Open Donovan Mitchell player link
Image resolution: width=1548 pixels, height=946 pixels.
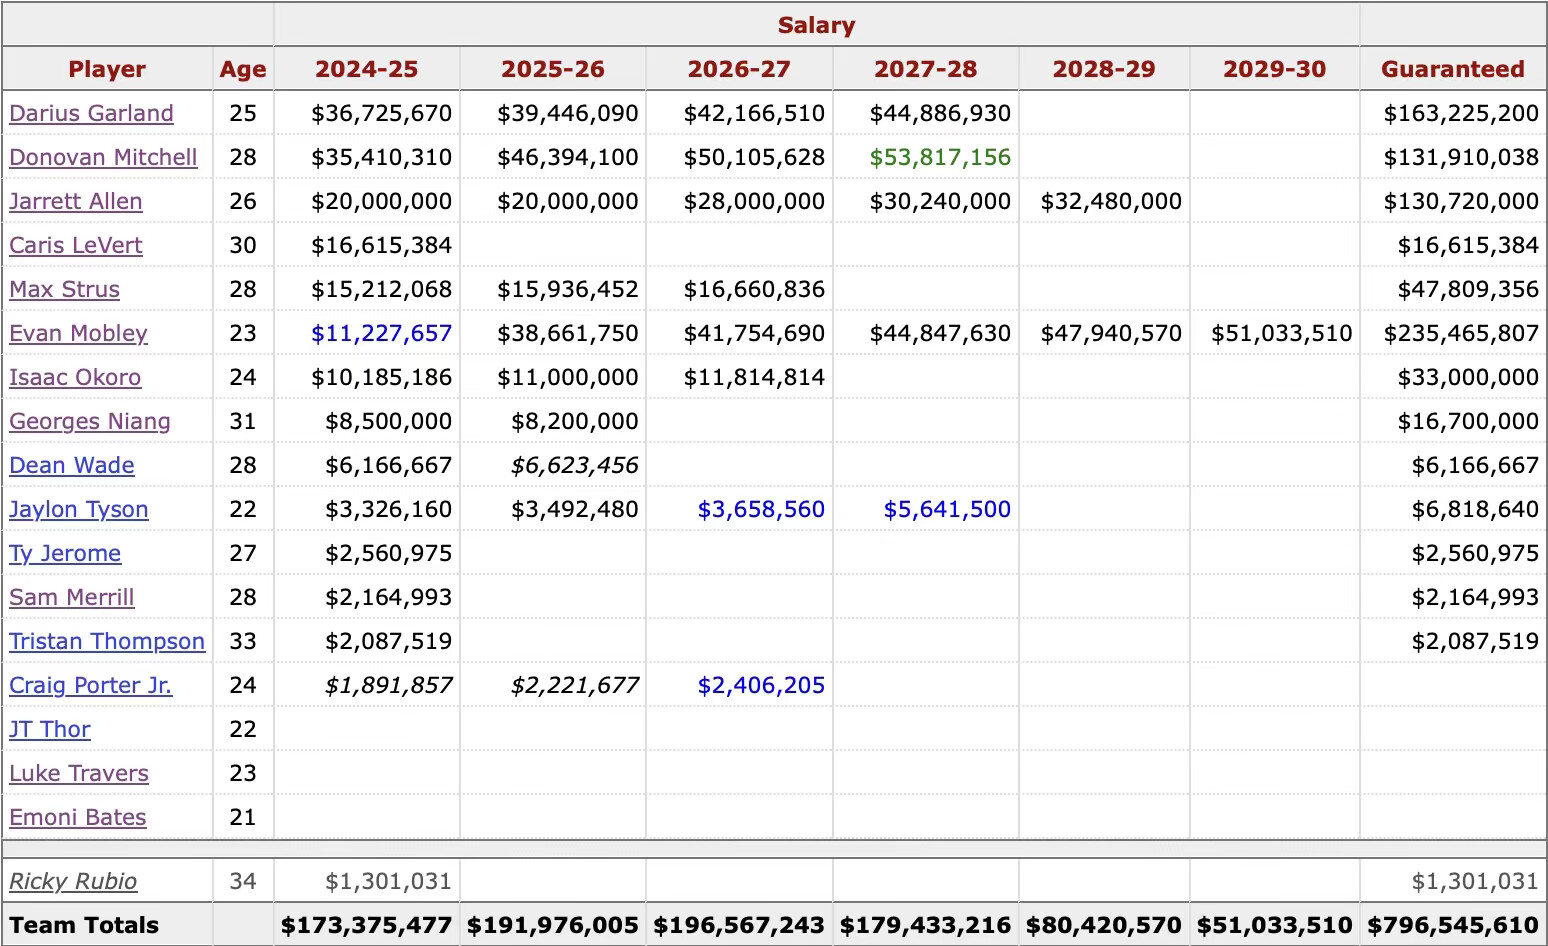[103, 157]
